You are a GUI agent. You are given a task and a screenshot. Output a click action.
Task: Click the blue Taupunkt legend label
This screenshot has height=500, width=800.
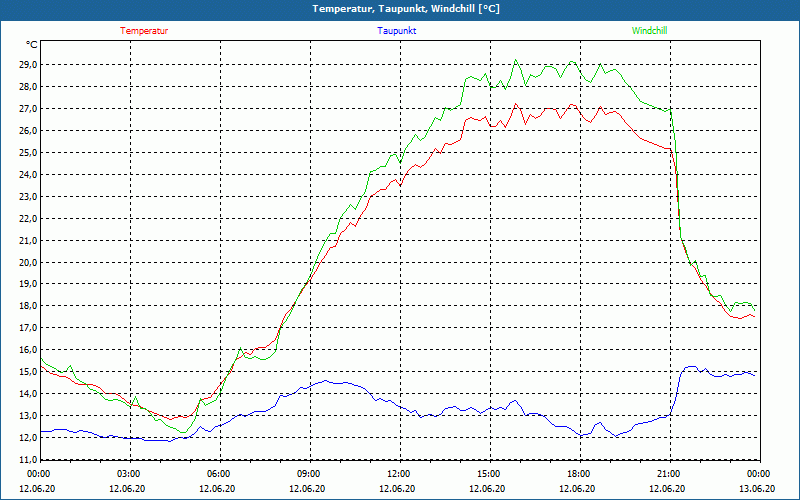(396, 31)
